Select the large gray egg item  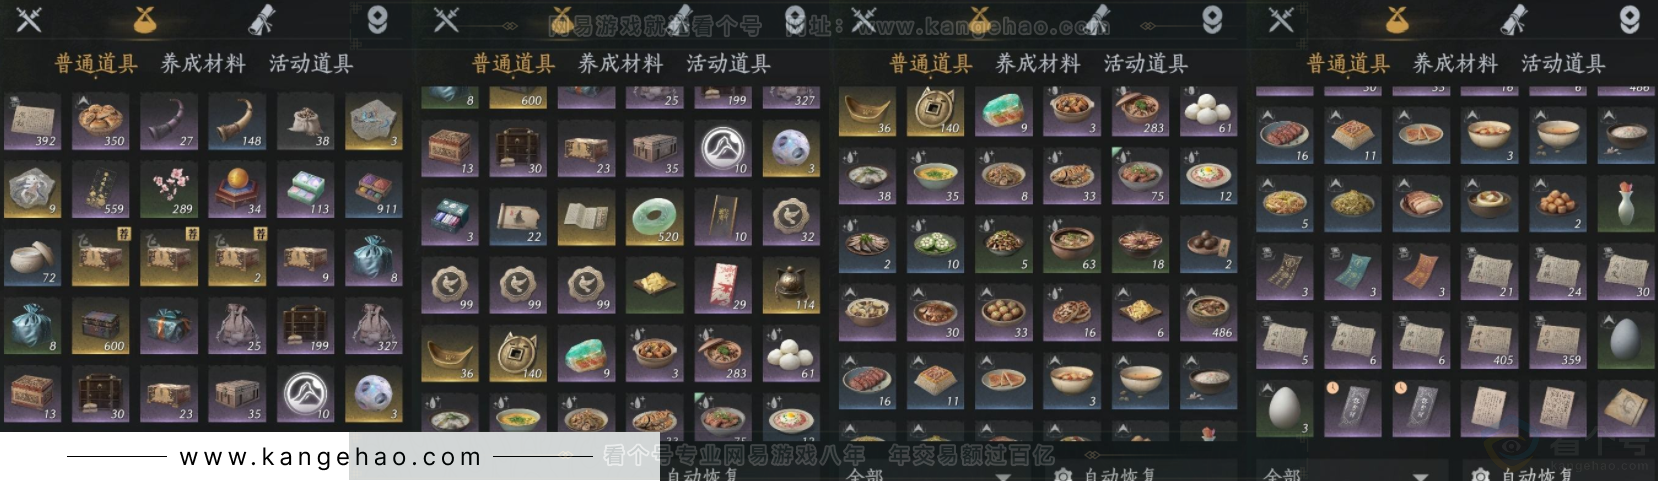(1626, 340)
